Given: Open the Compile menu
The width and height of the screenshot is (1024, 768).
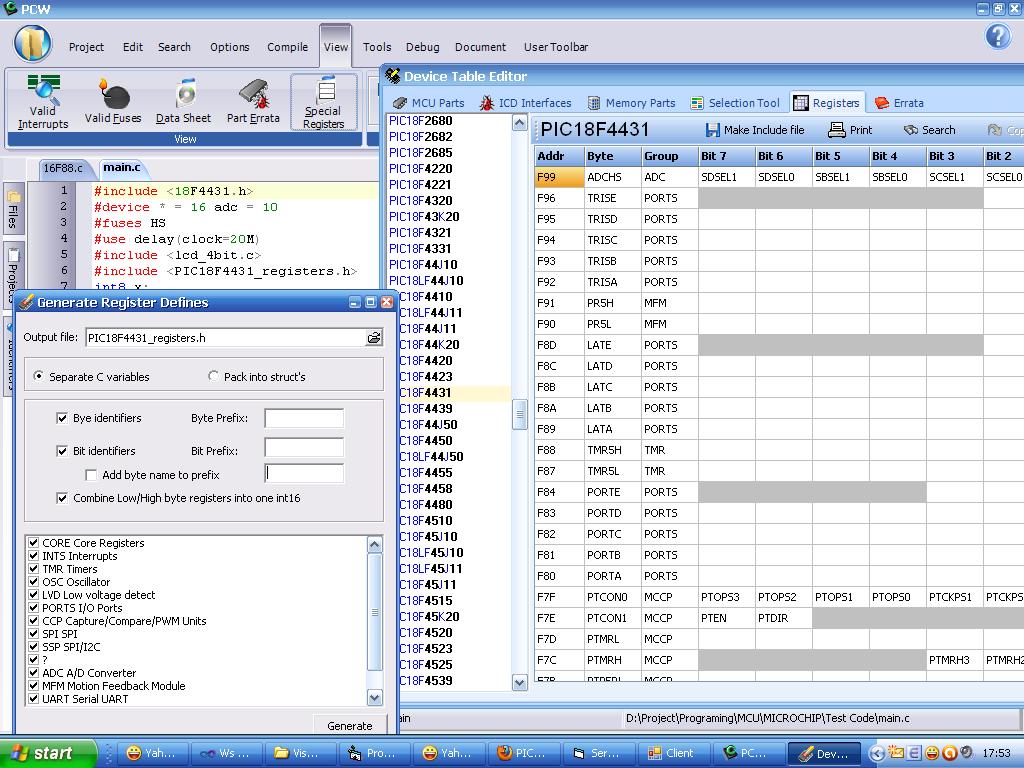Looking at the screenshot, I should coord(287,47).
